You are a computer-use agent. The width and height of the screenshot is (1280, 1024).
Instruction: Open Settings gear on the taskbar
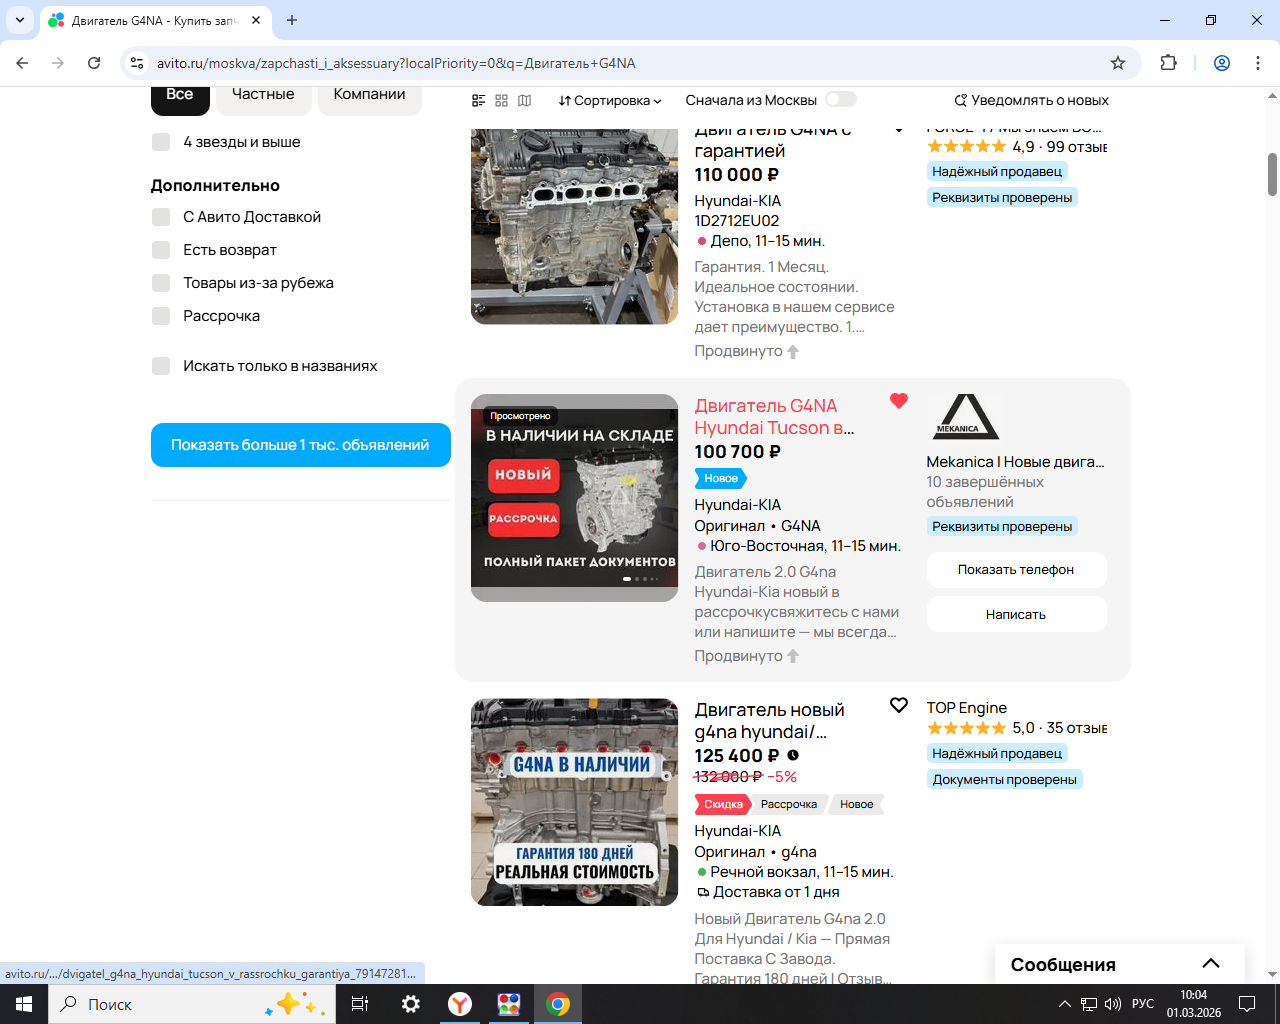pos(411,1004)
